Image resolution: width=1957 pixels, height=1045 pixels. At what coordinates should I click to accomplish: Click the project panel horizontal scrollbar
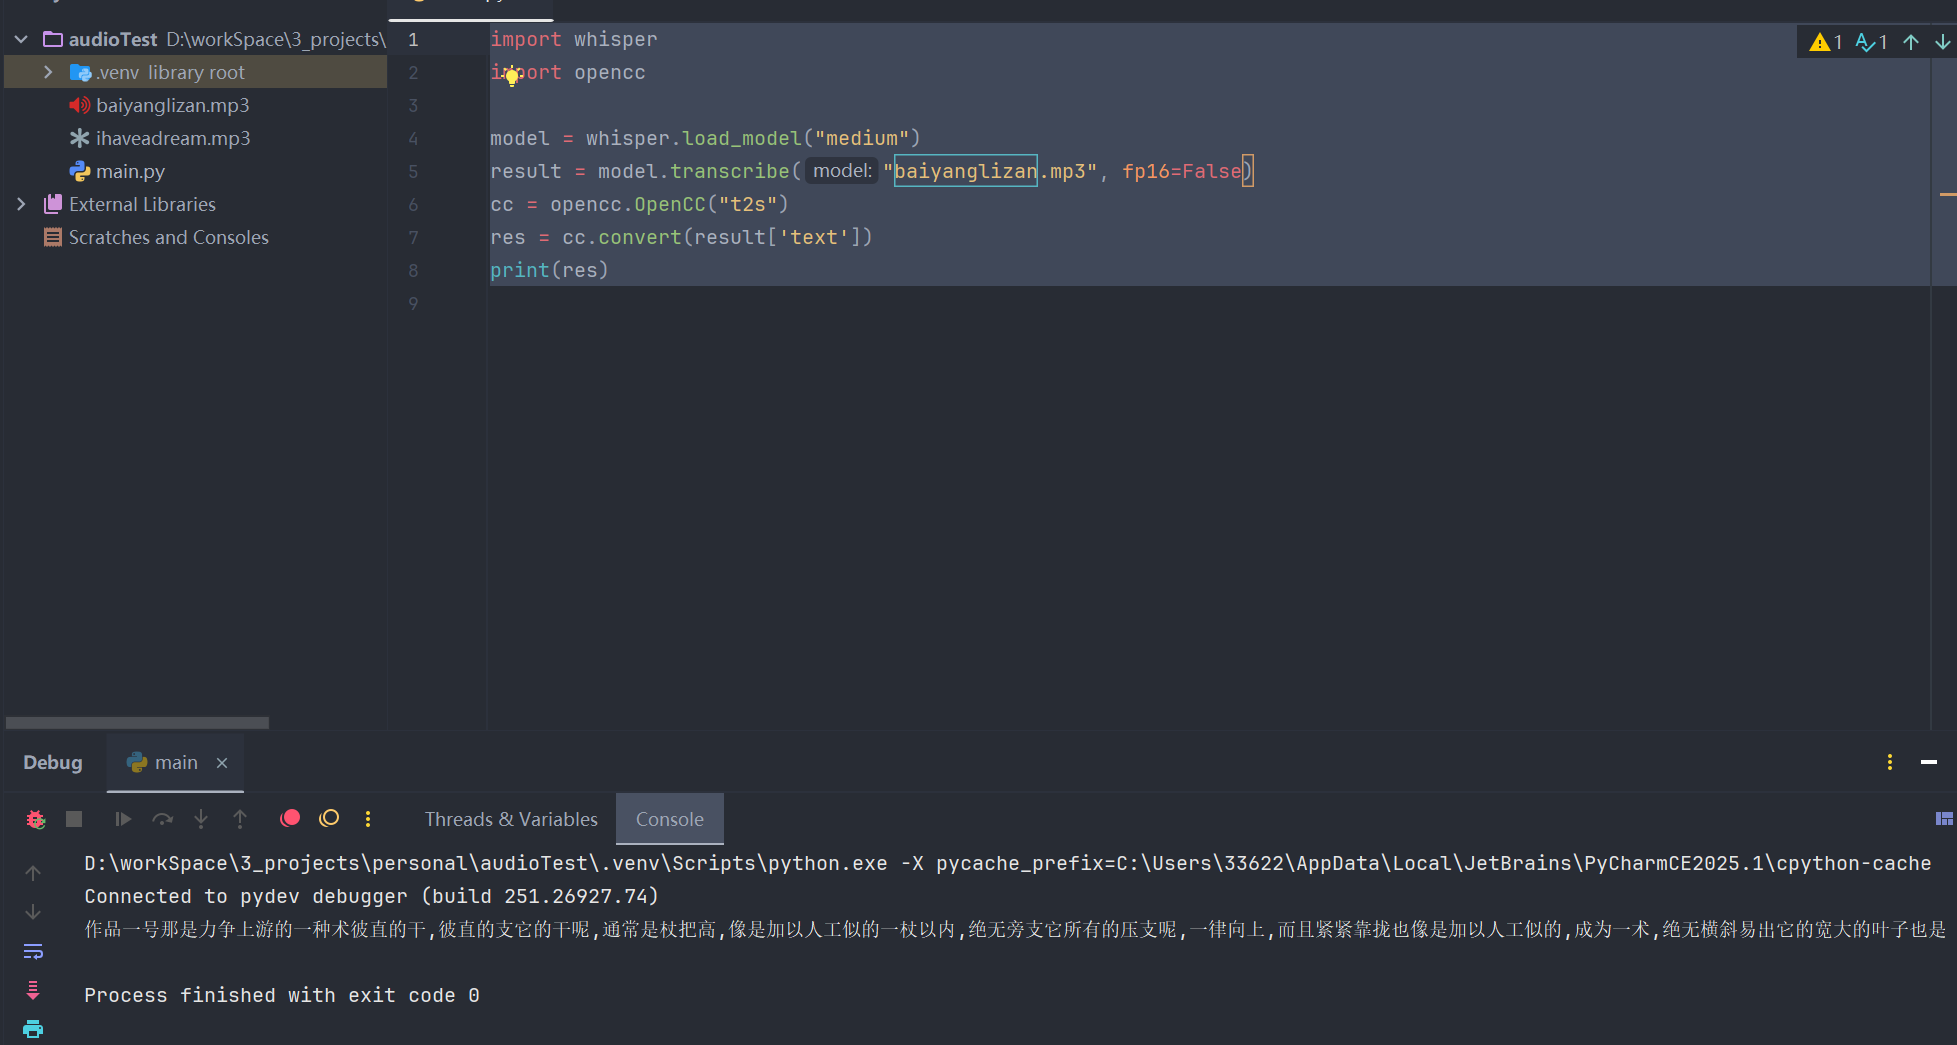pyautogui.click(x=137, y=722)
